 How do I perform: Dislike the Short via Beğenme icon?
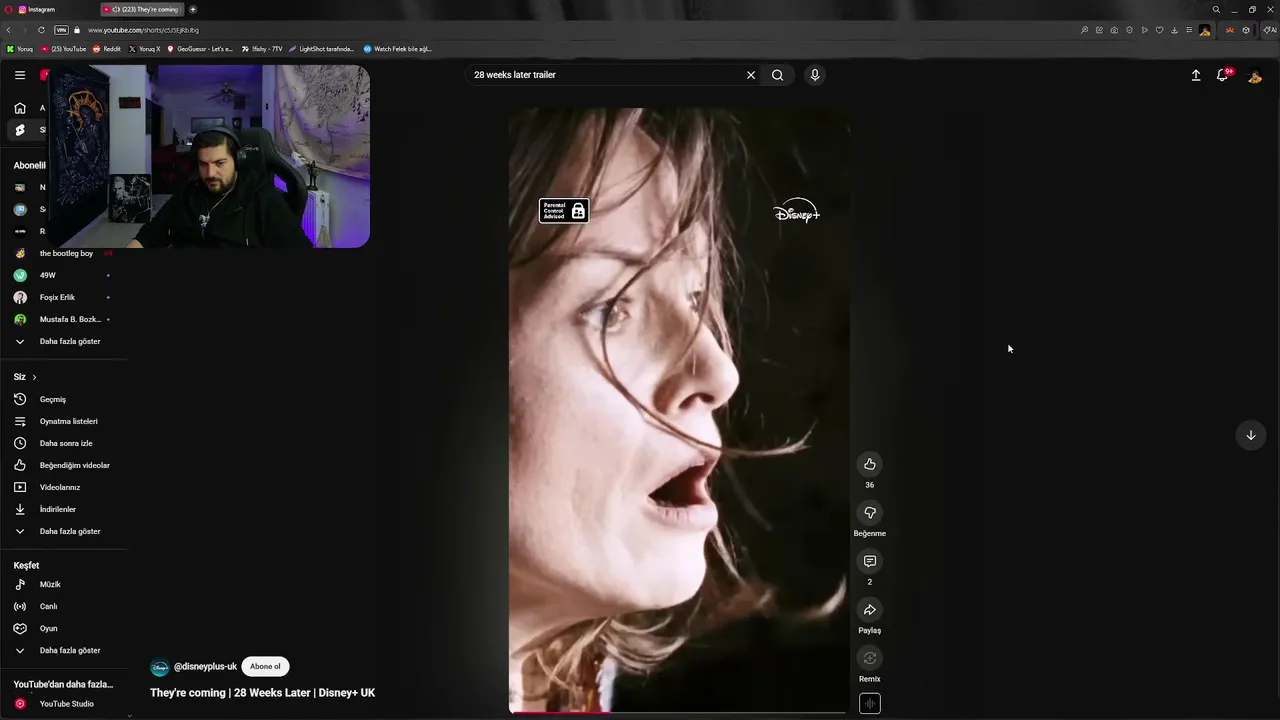tap(870, 513)
